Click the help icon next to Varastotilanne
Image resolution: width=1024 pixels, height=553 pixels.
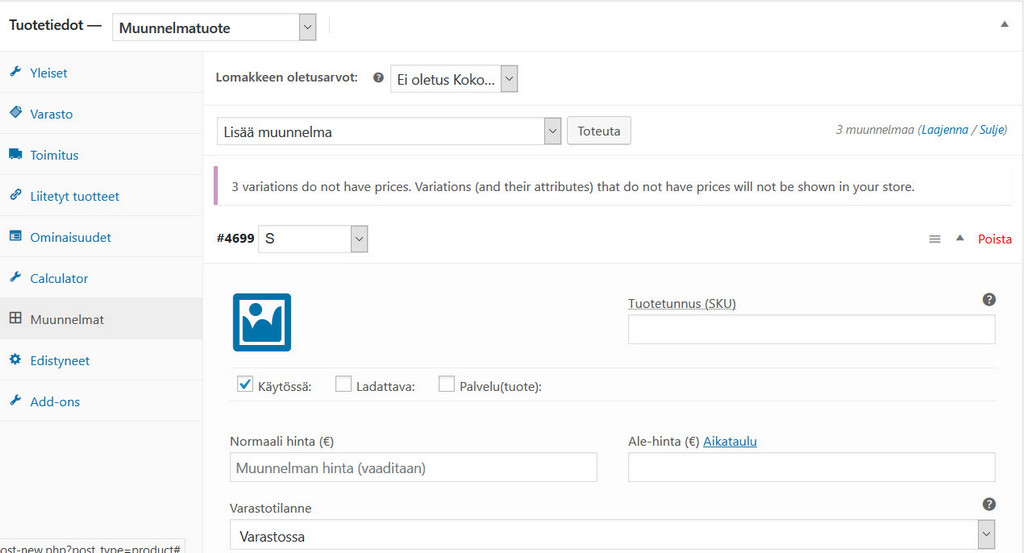(x=989, y=505)
